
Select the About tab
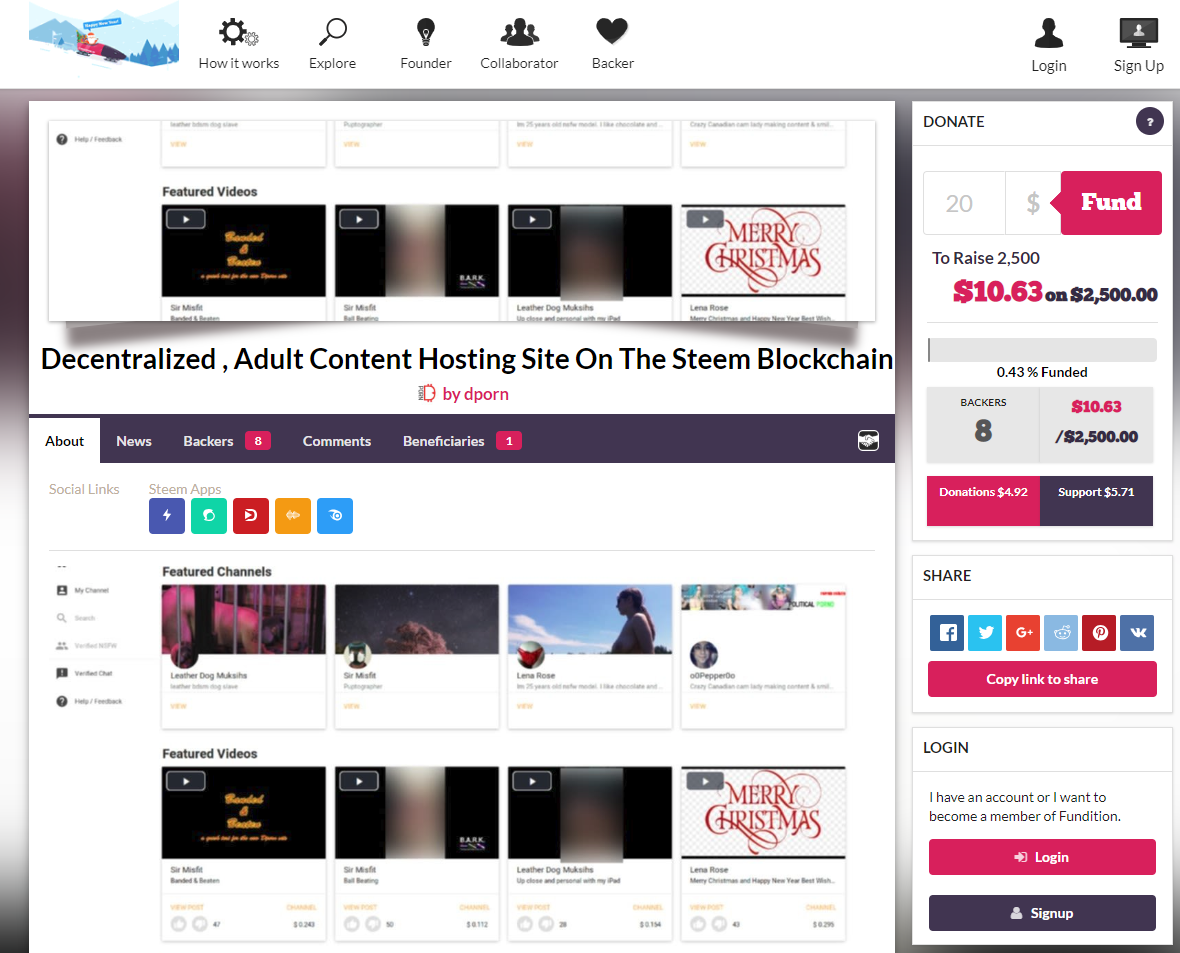coord(65,440)
